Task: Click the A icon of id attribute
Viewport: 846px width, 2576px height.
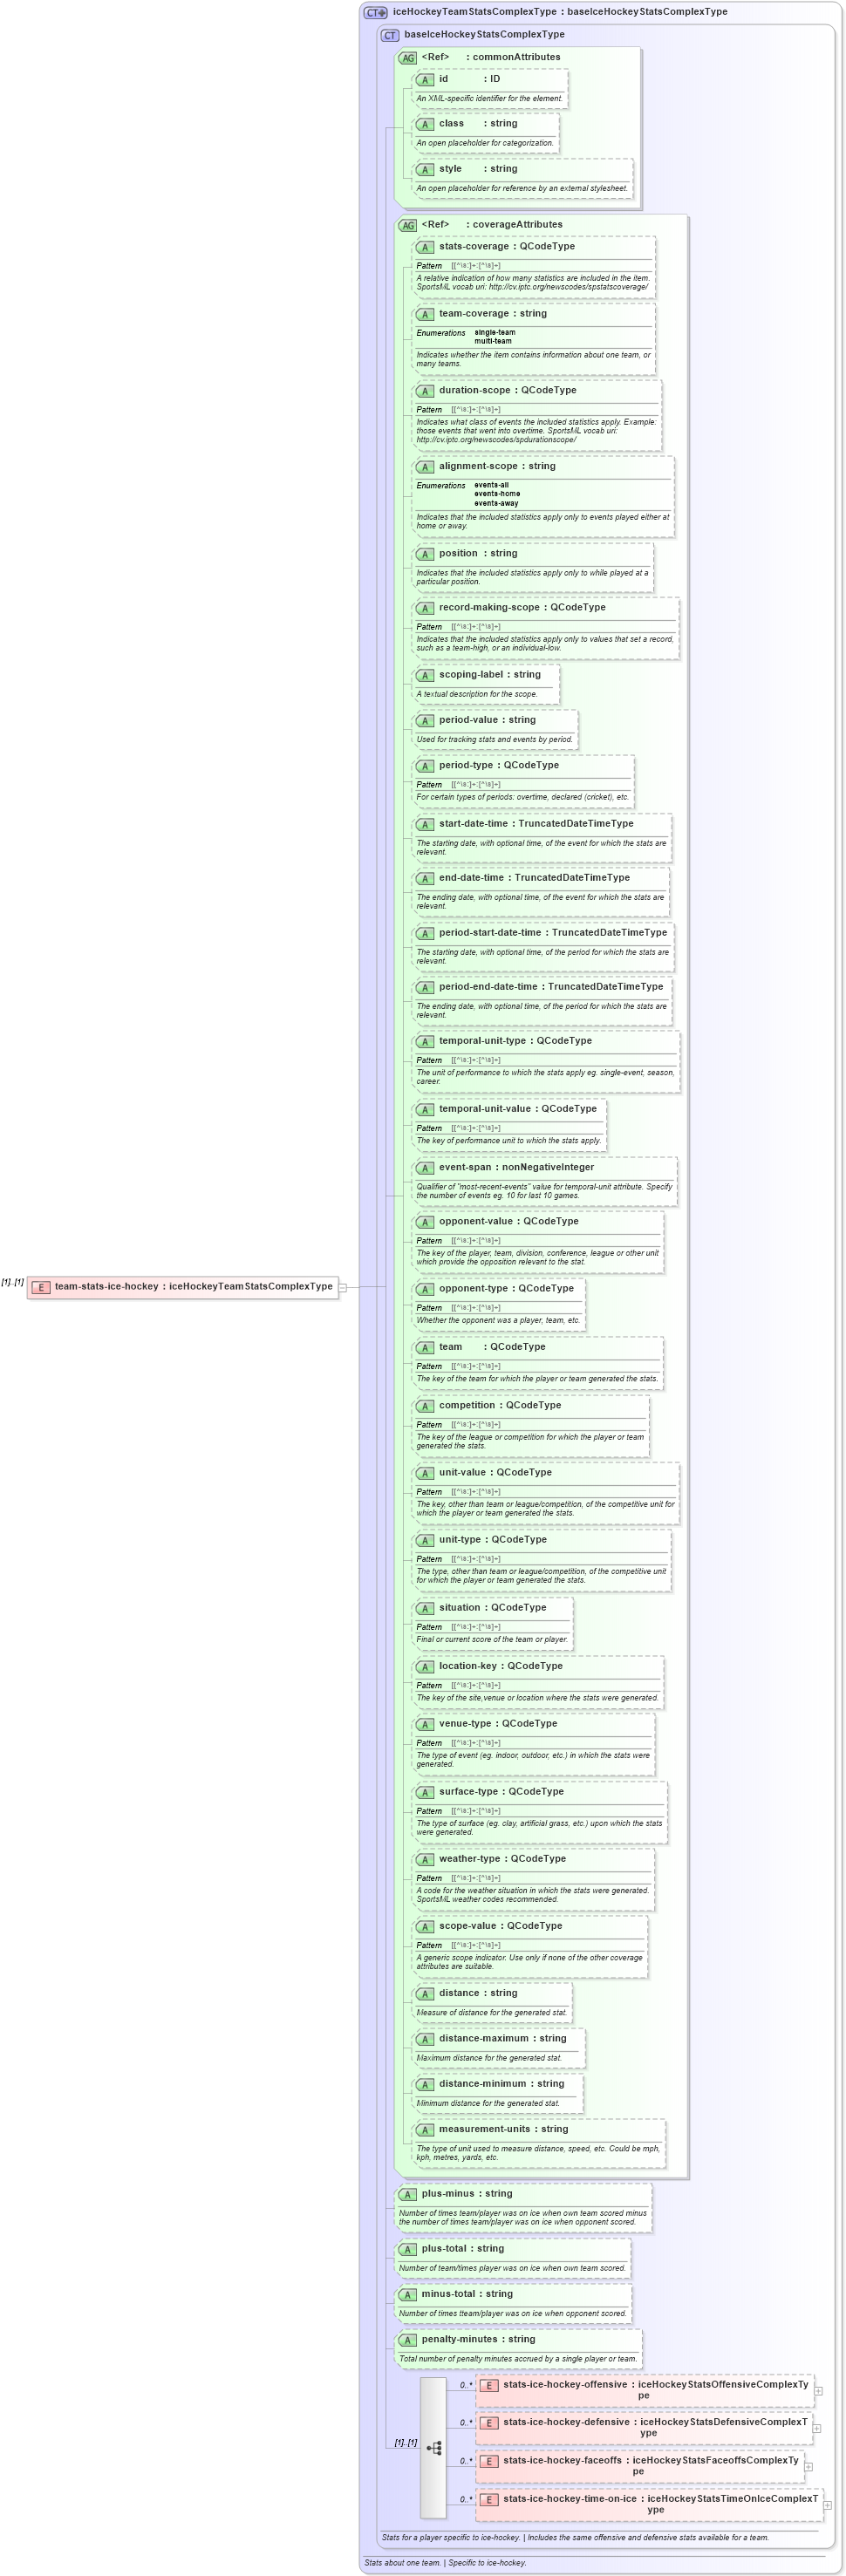Action: click(x=425, y=79)
